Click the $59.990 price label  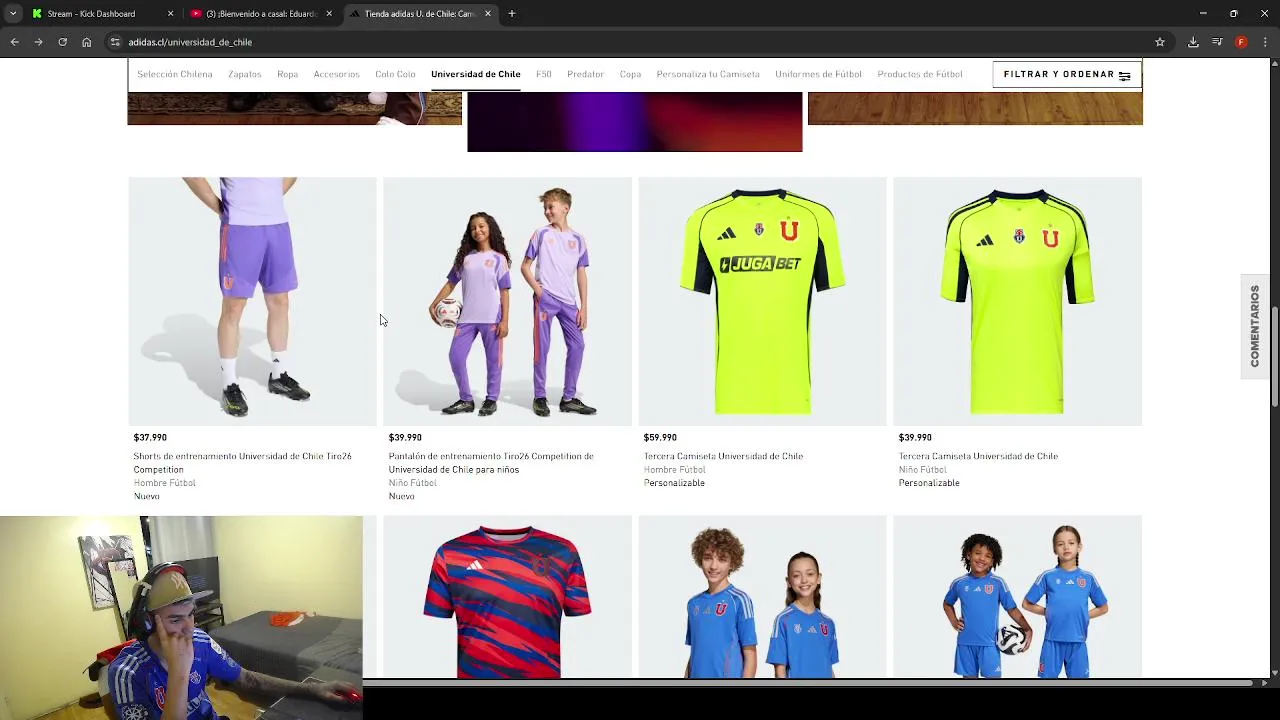pos(660,437)
